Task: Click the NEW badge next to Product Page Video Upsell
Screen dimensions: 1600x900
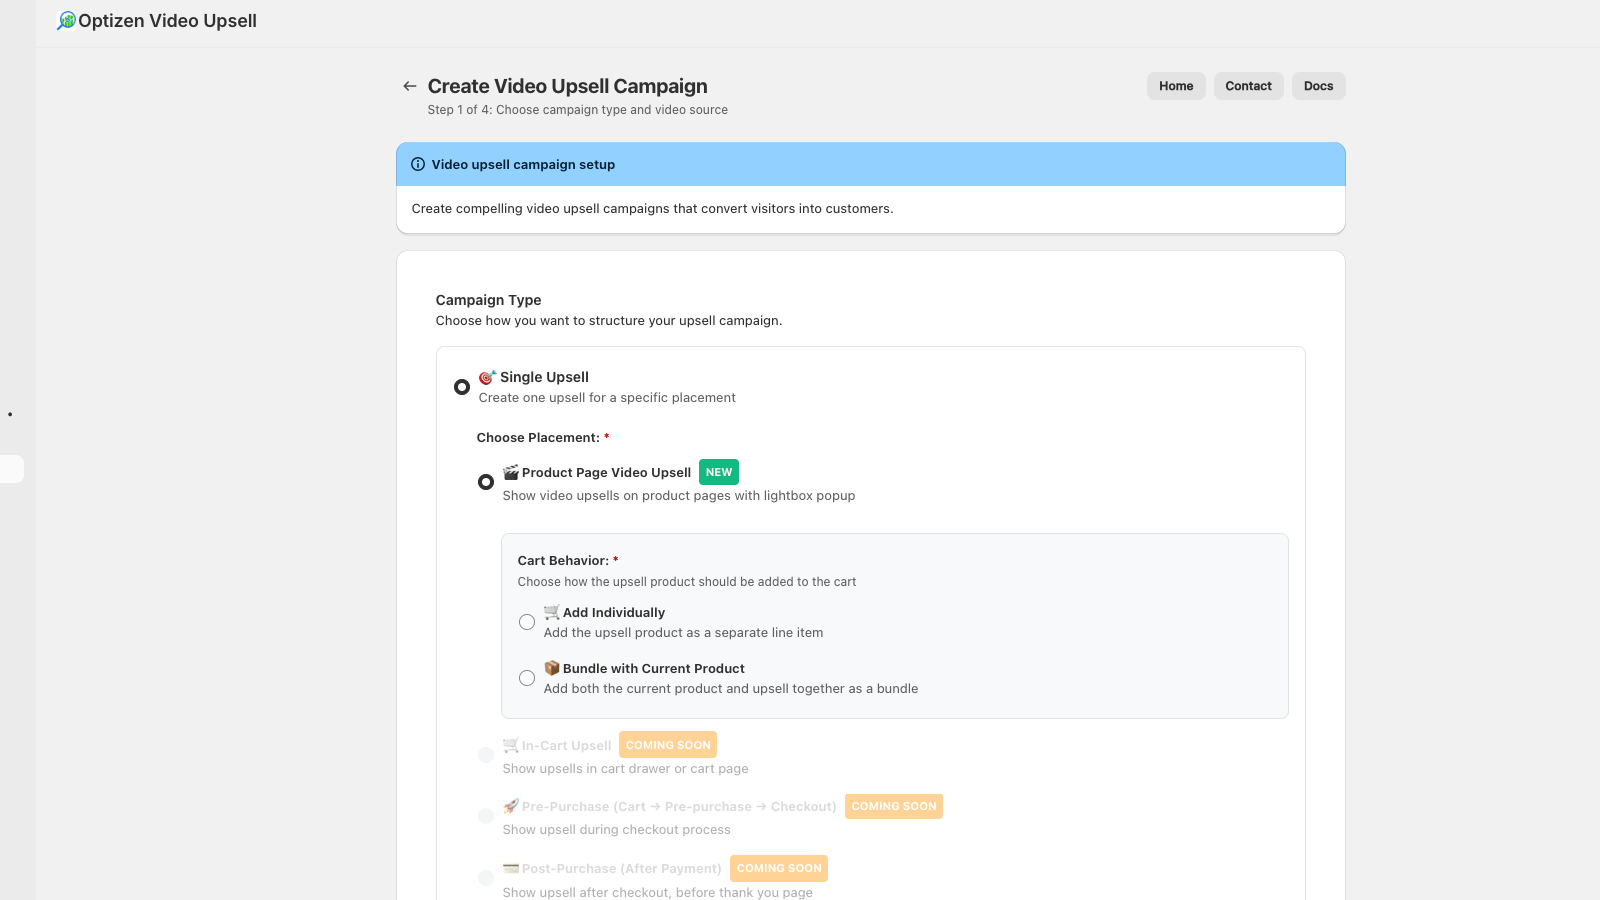Action: (718, 471)
